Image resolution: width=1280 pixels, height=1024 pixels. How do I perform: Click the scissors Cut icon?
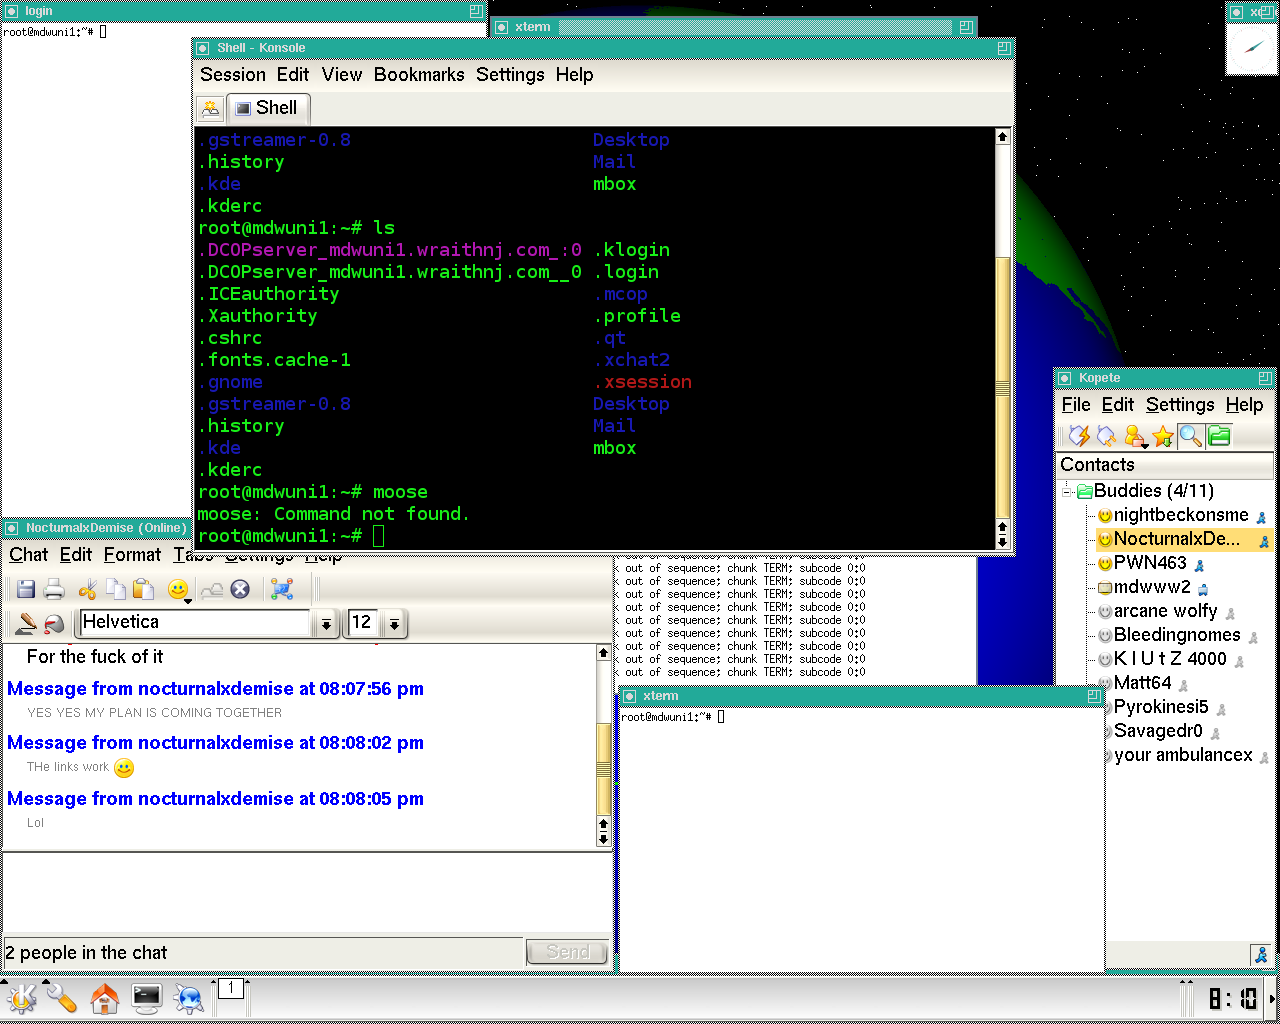click(x=88, y=589)
